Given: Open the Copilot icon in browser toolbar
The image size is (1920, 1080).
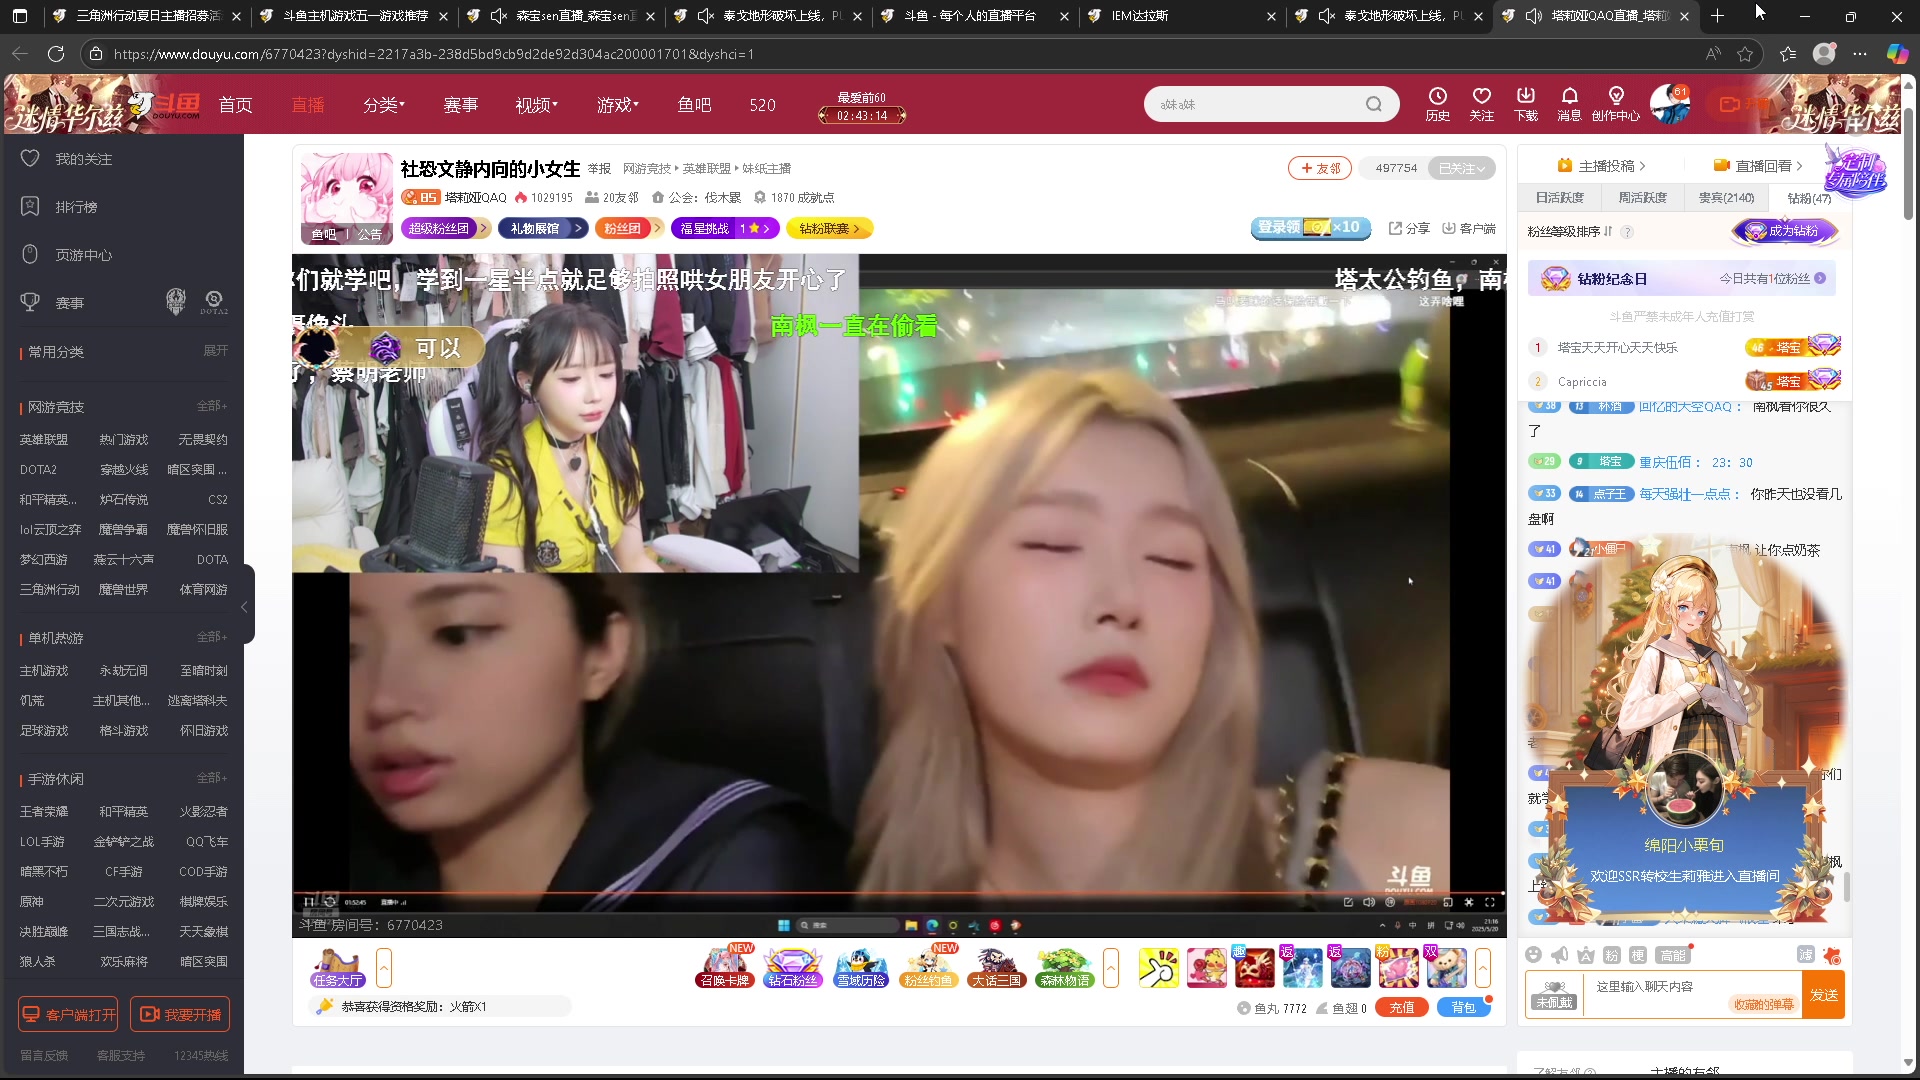Looking at the screenshot, I should point(1897,54).
